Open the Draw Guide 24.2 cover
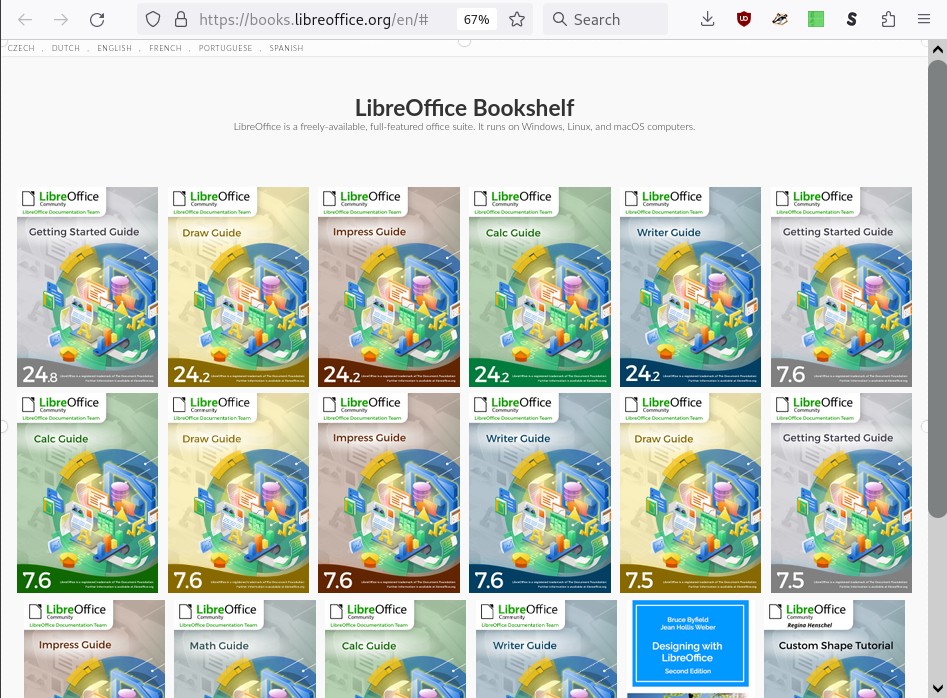 click(x=239, y=287)
